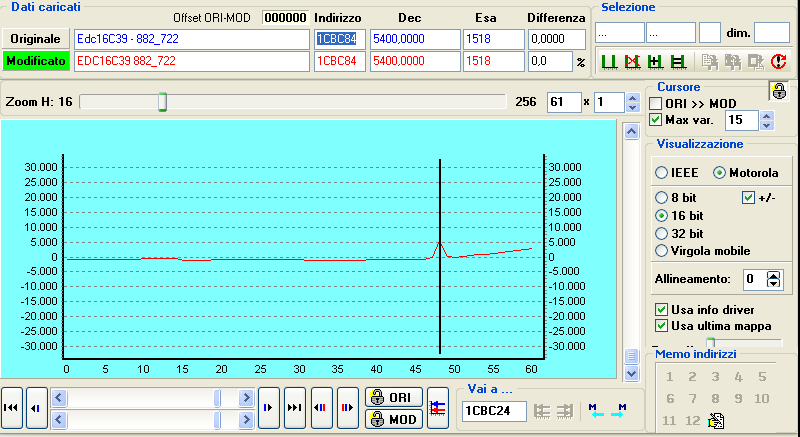The height and width of the screenshot is (437, 800).
Task: Click the padlock icon beside Cursore
Action: [776, 91]
